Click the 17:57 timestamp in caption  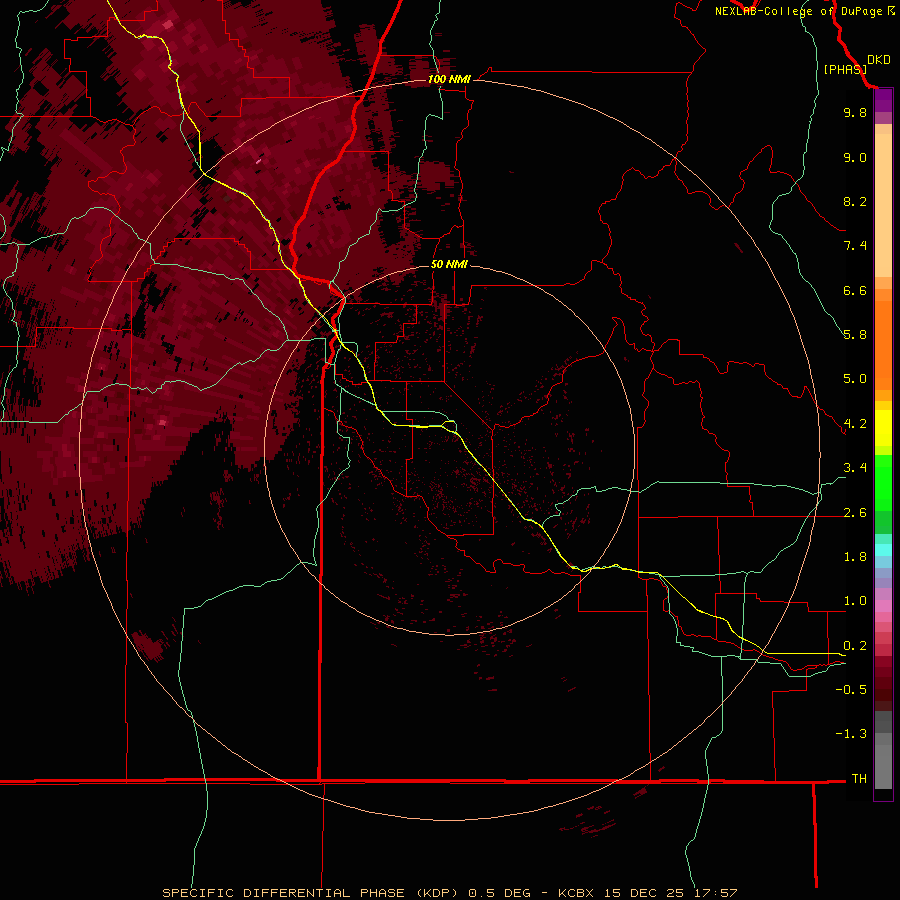[x=714, y=893]
